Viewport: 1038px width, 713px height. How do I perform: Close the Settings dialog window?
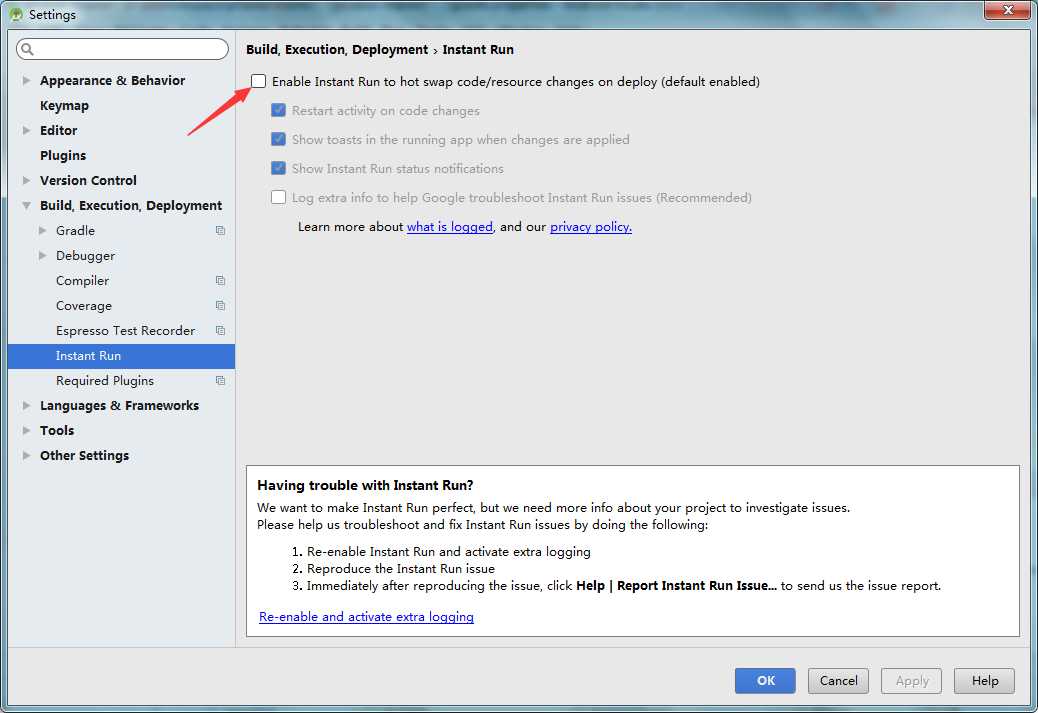tap(1007, 10)
